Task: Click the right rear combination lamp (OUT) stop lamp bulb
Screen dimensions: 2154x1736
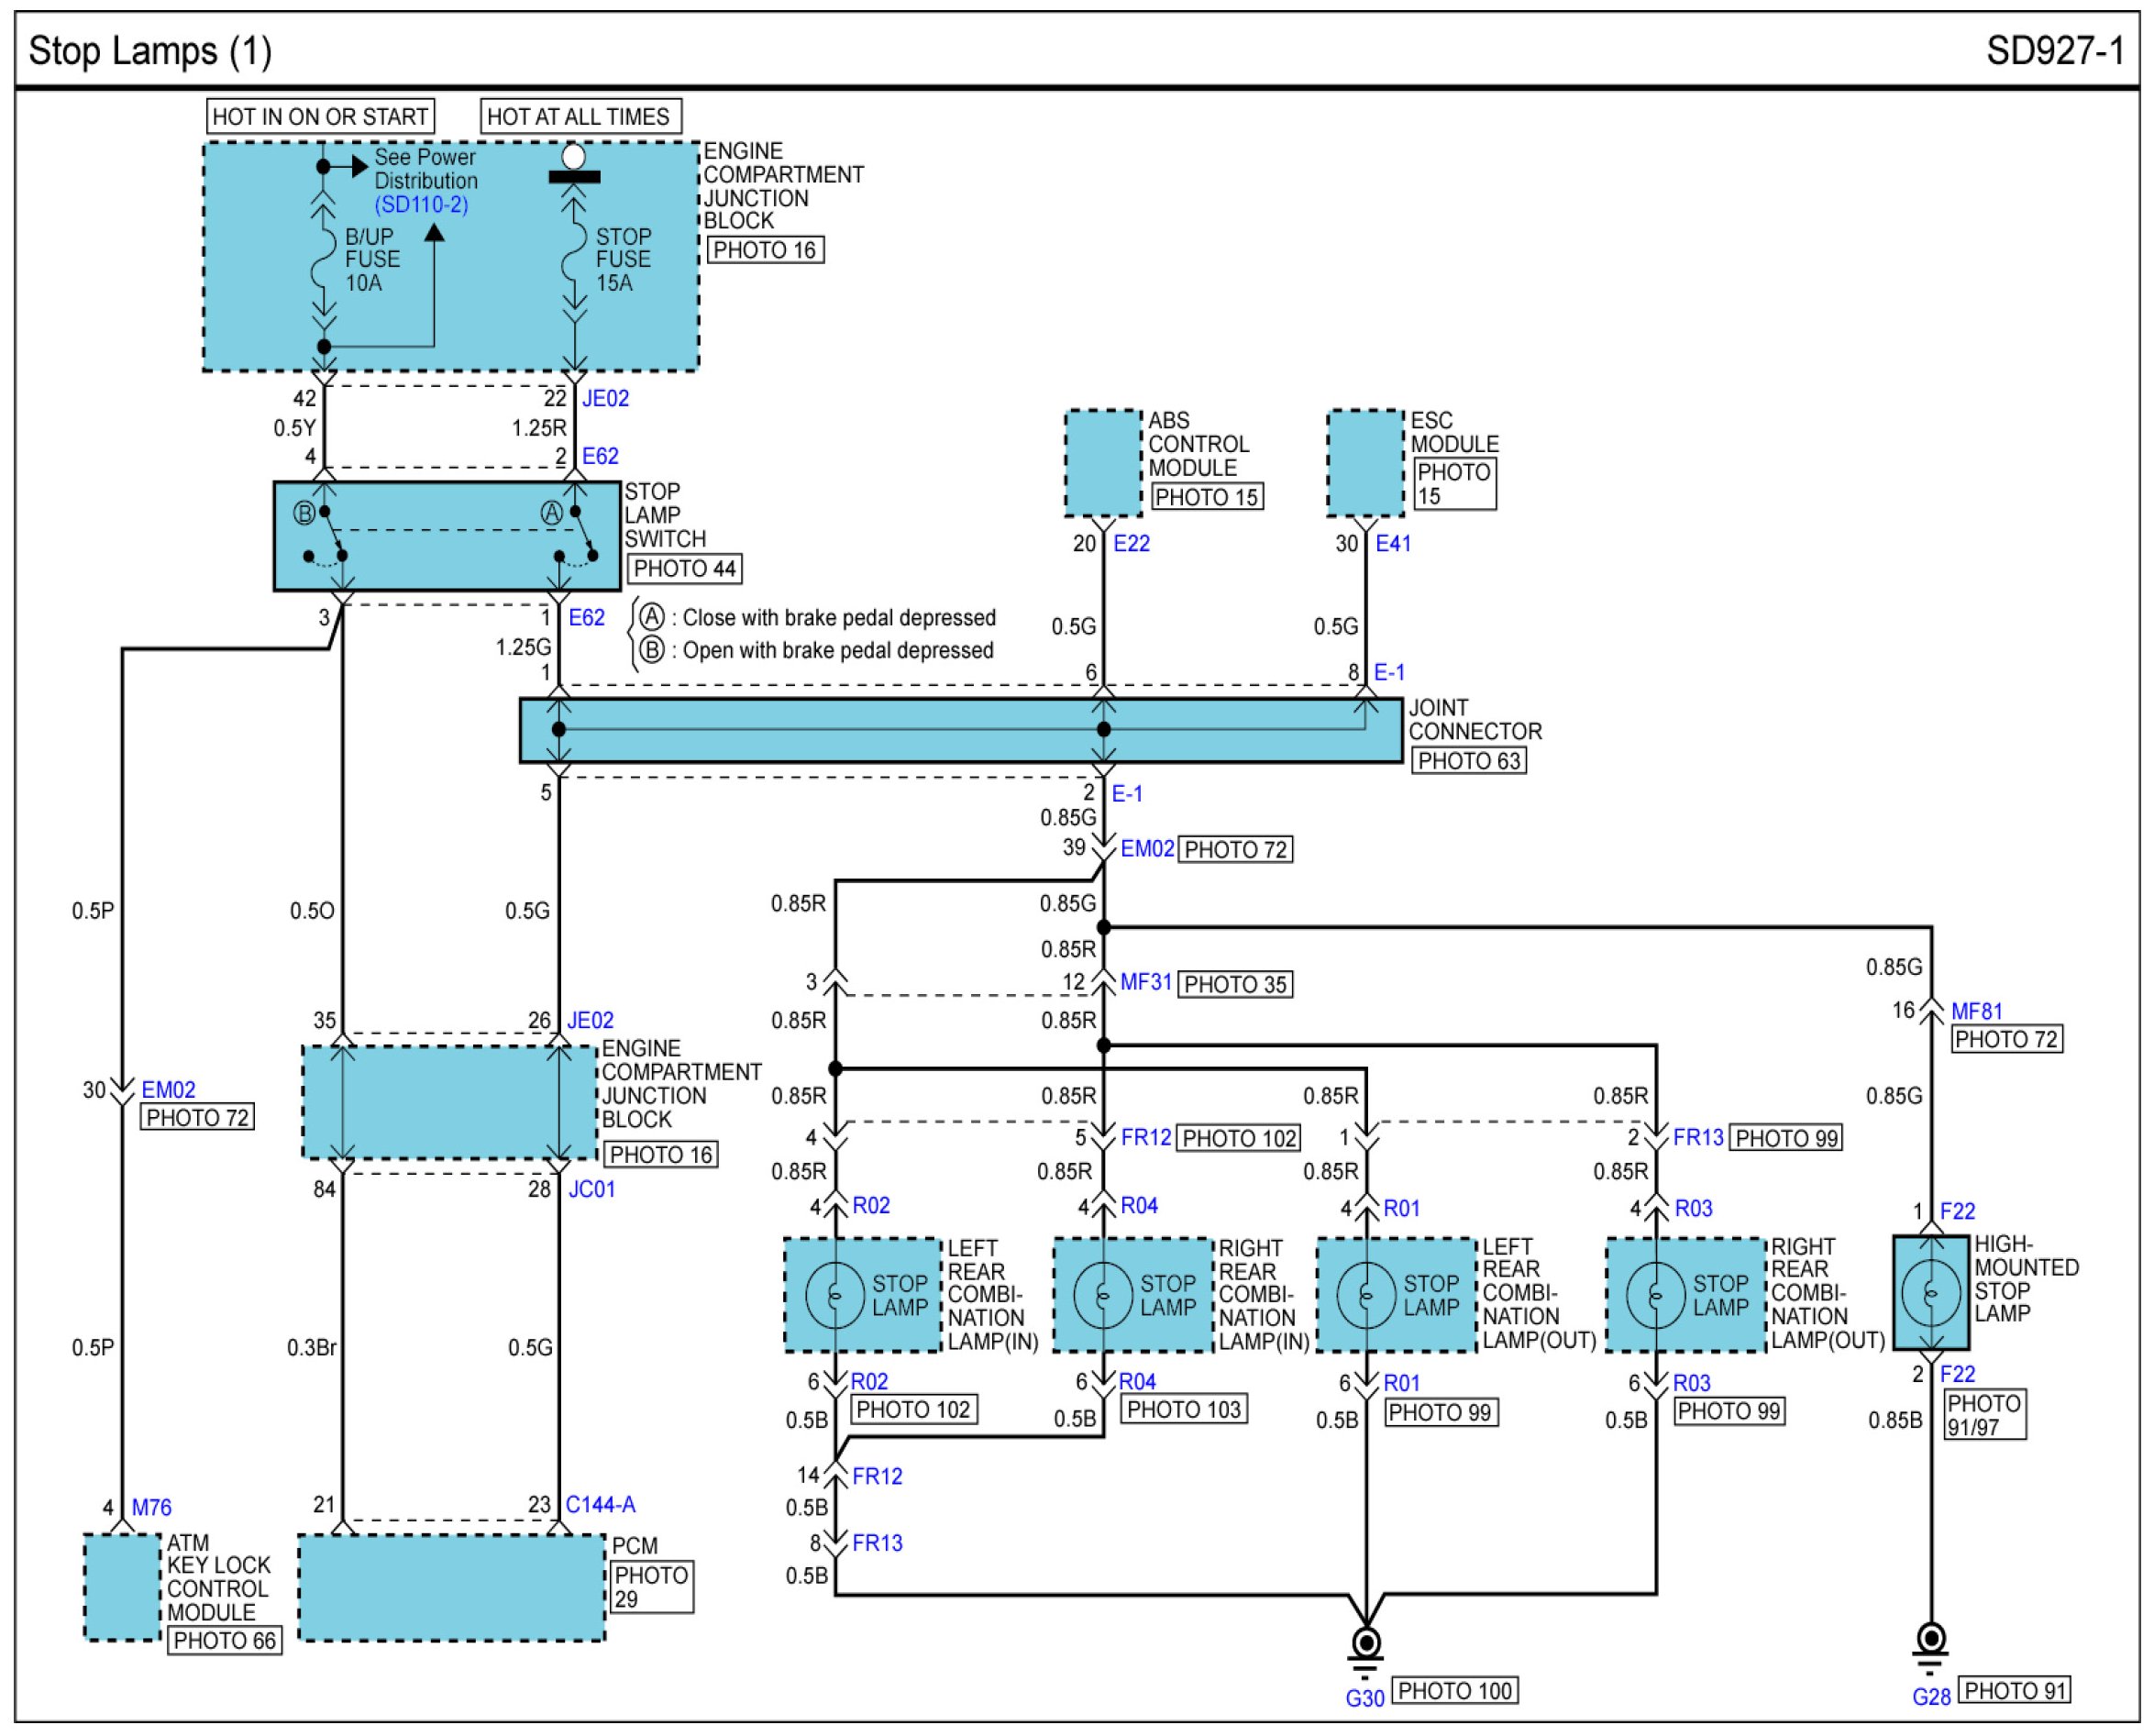Action: [x=1656, y=1295]
